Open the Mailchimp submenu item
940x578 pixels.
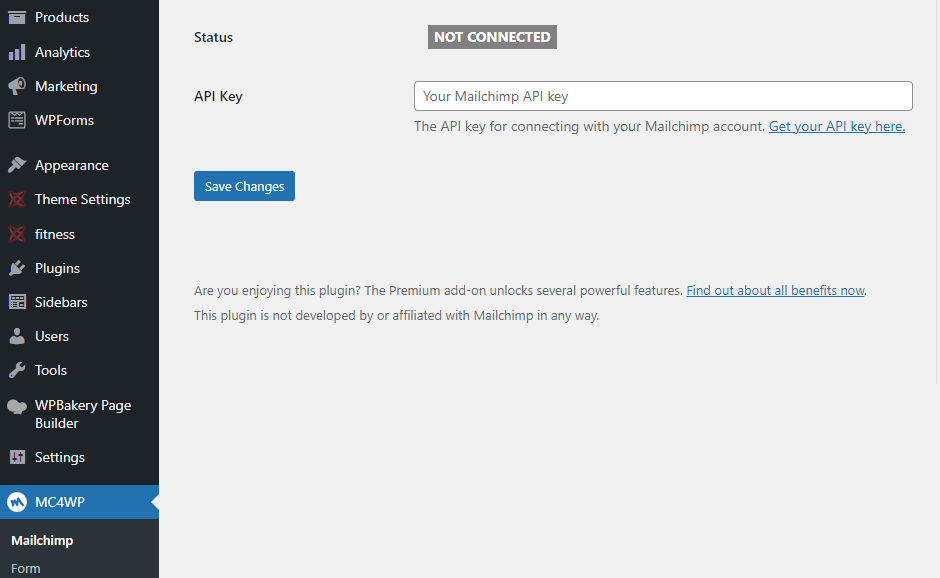click(x=42, y=540)
